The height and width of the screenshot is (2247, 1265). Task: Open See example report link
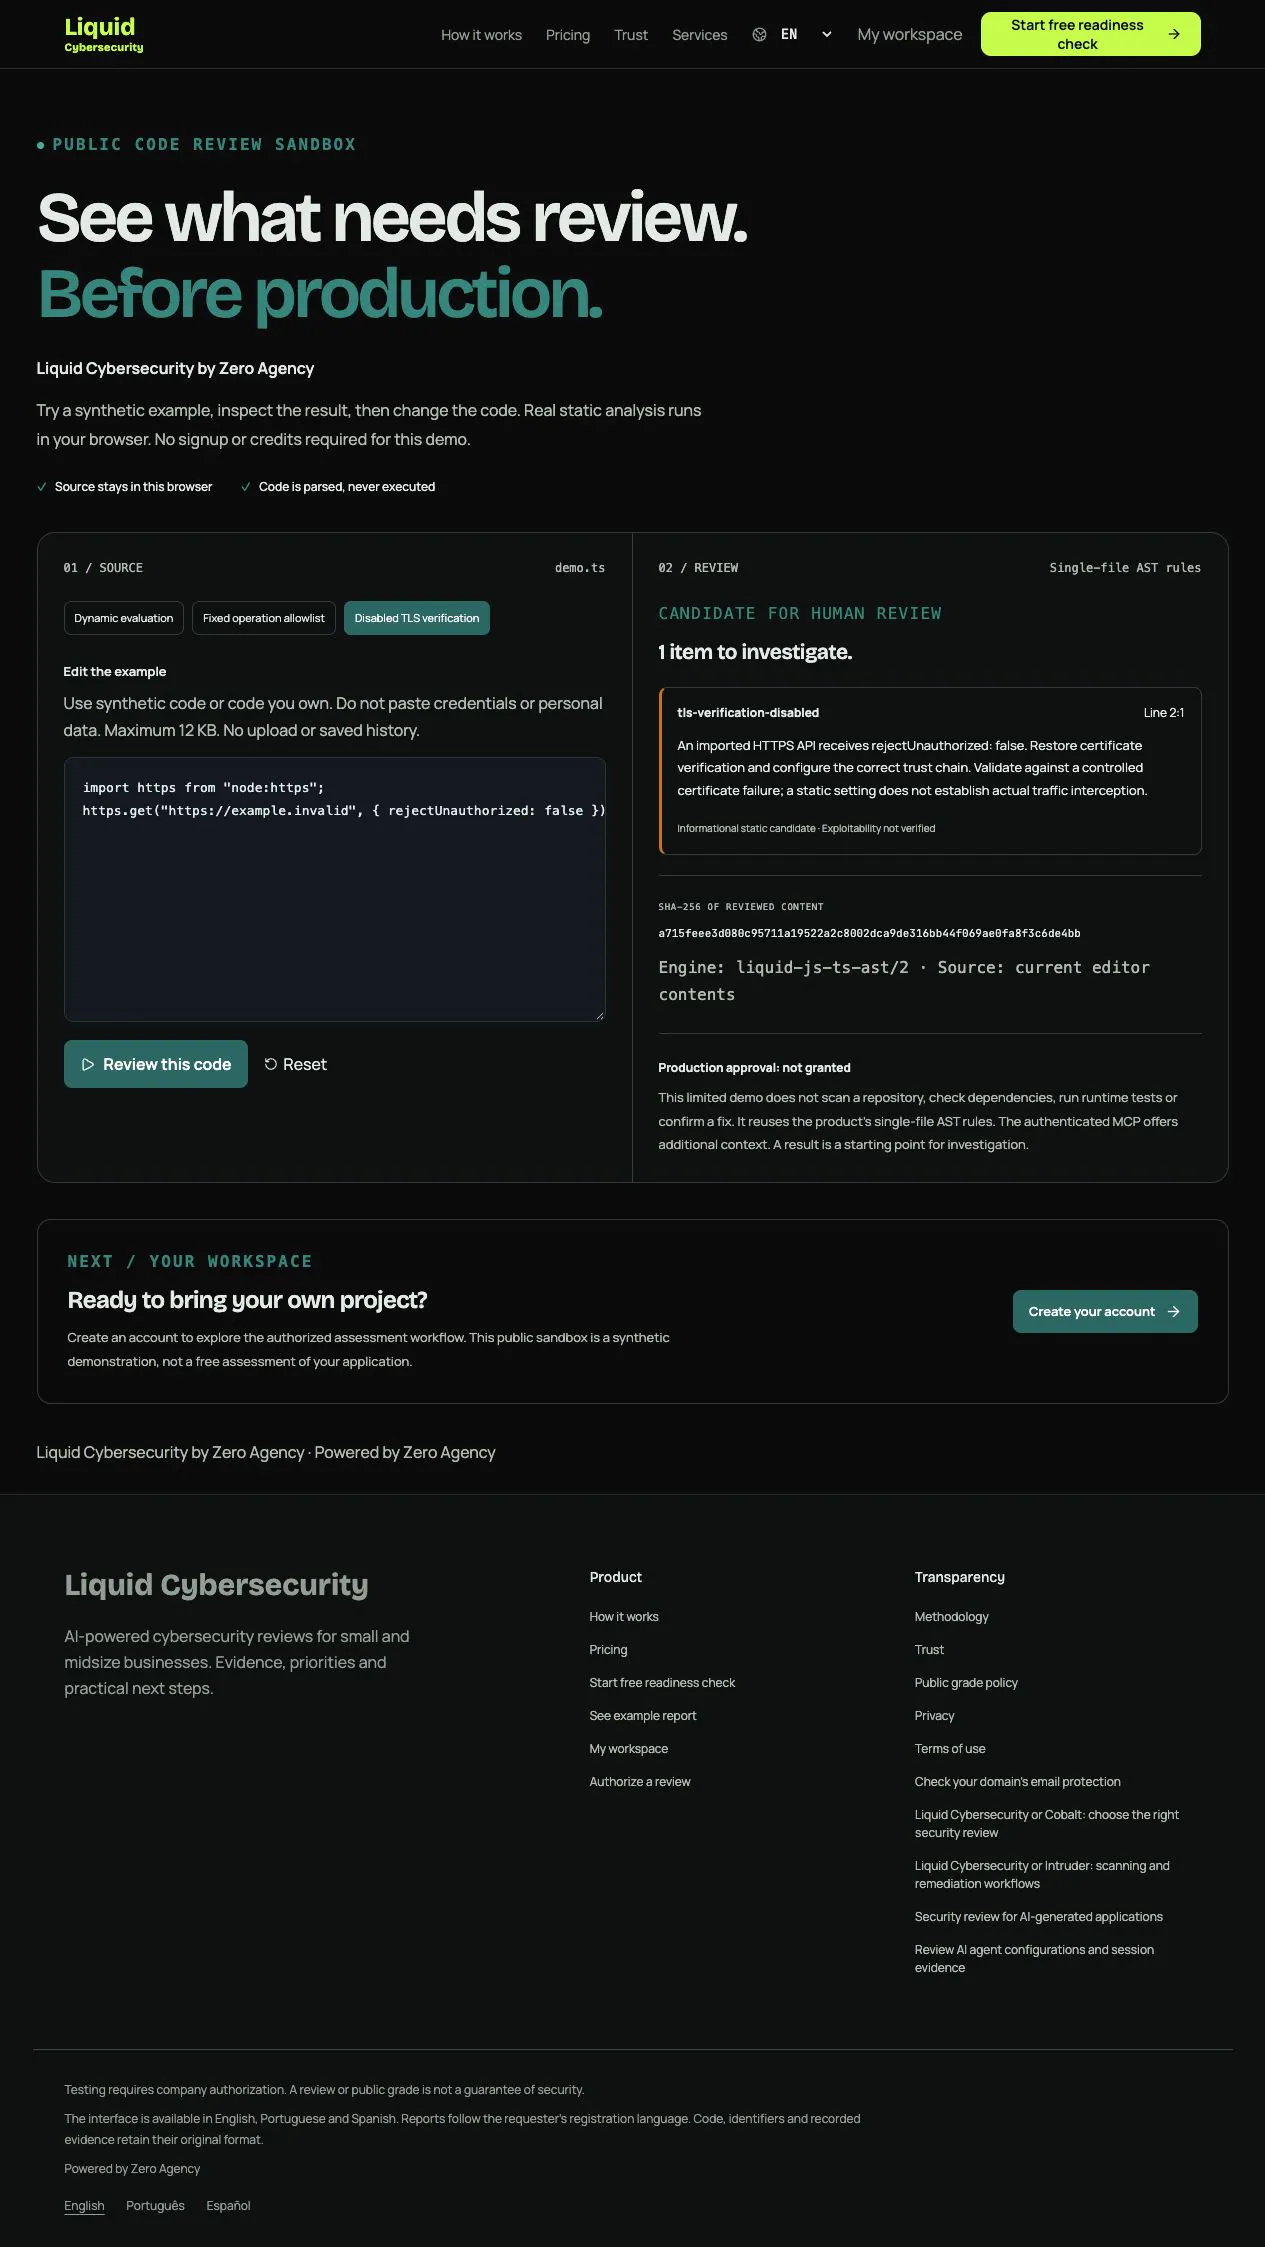pos(643,1715)
